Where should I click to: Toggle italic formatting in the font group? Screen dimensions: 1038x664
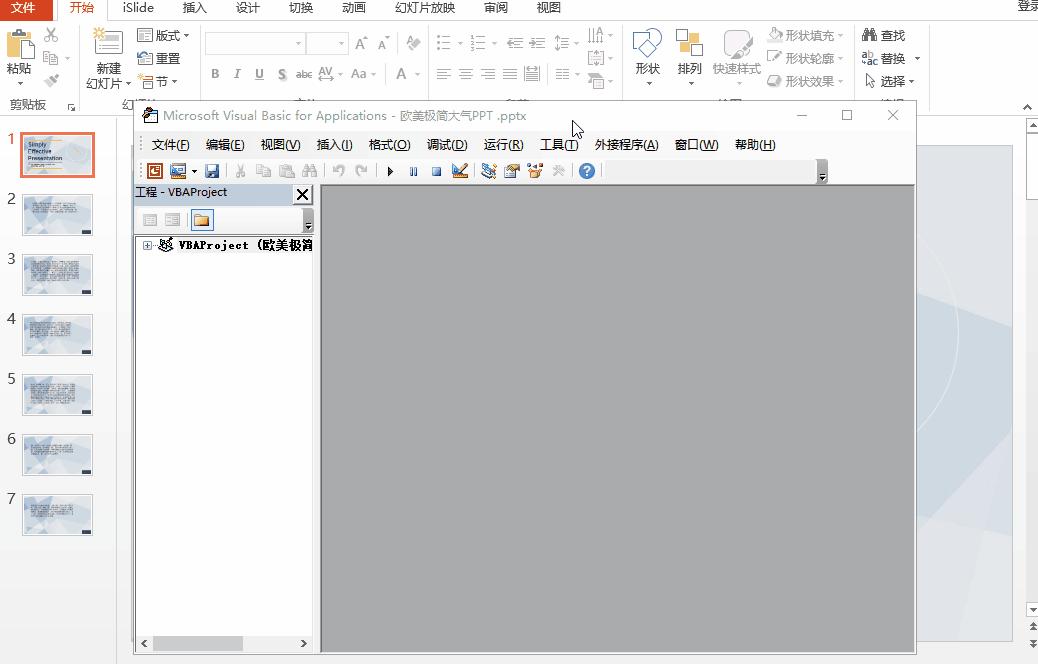pyautogui.click(x=236, y=74)
